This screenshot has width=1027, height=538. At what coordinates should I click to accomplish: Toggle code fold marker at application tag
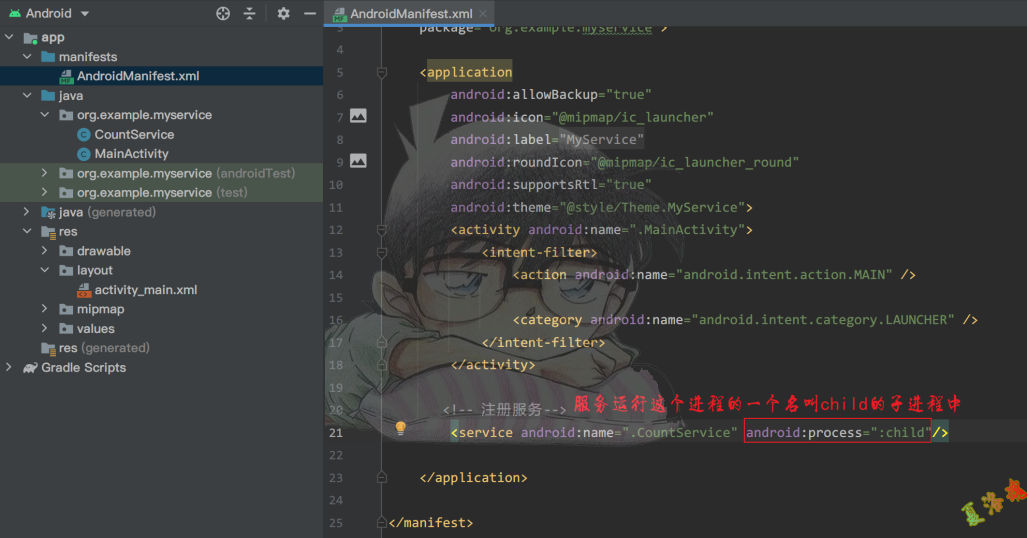click(x=381, y=72)
